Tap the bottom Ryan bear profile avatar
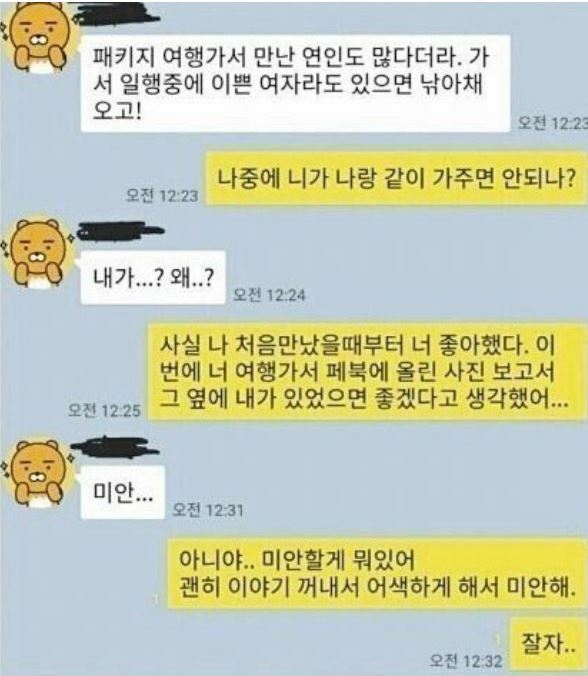 [38, 472]
